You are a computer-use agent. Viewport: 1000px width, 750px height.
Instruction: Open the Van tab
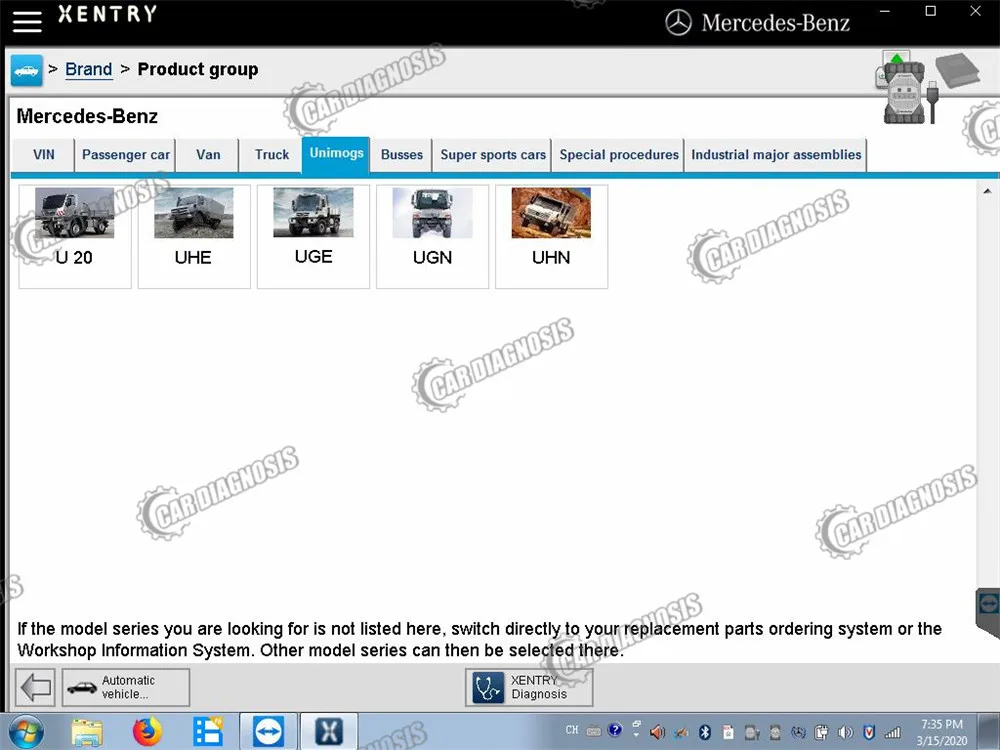tap(208, 155)
